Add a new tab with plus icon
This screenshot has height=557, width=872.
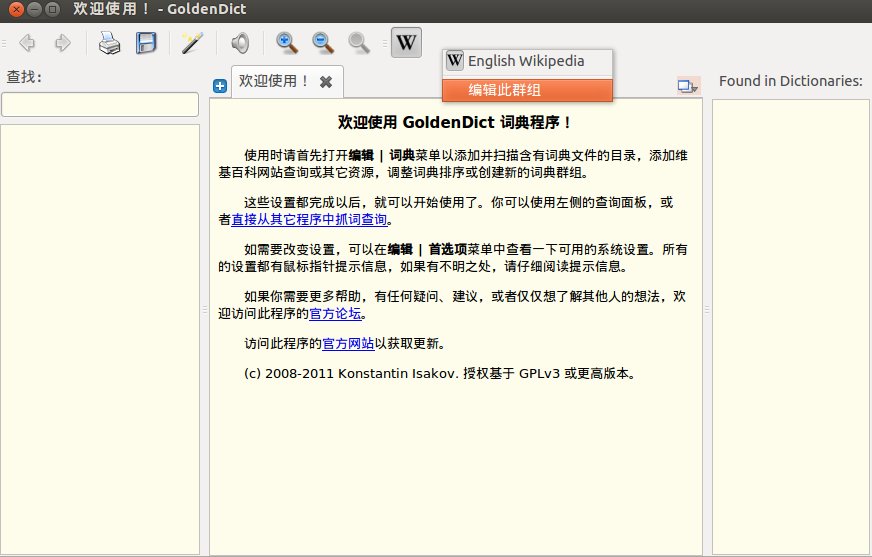tap(220, 86)
